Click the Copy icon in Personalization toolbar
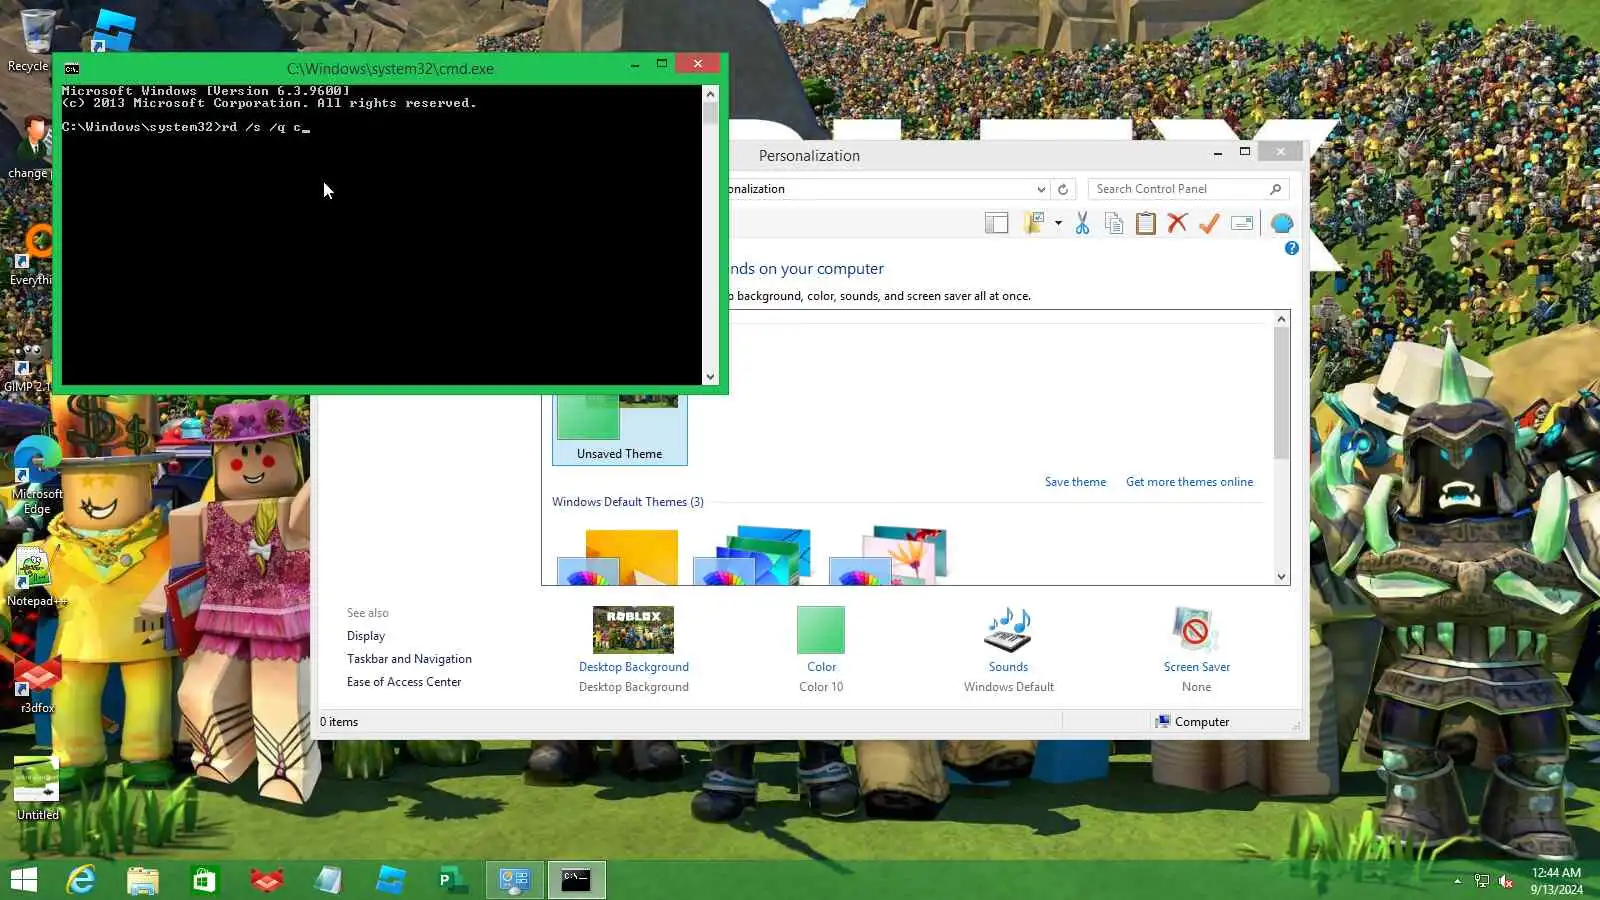This screenshot has width=1600, height=900. [1114, 223]
